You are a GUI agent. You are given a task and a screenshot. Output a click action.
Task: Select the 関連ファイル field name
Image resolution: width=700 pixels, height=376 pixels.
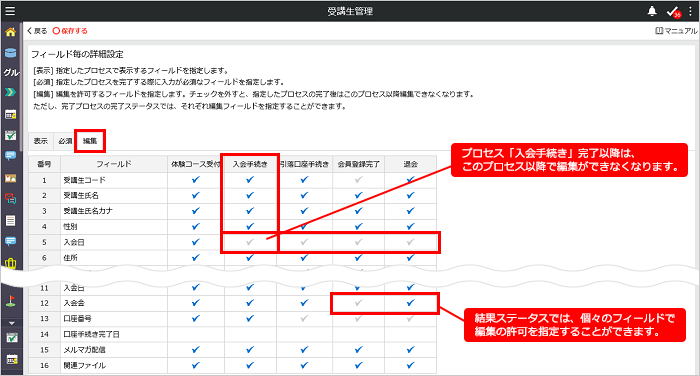click(x=84, y=365)
